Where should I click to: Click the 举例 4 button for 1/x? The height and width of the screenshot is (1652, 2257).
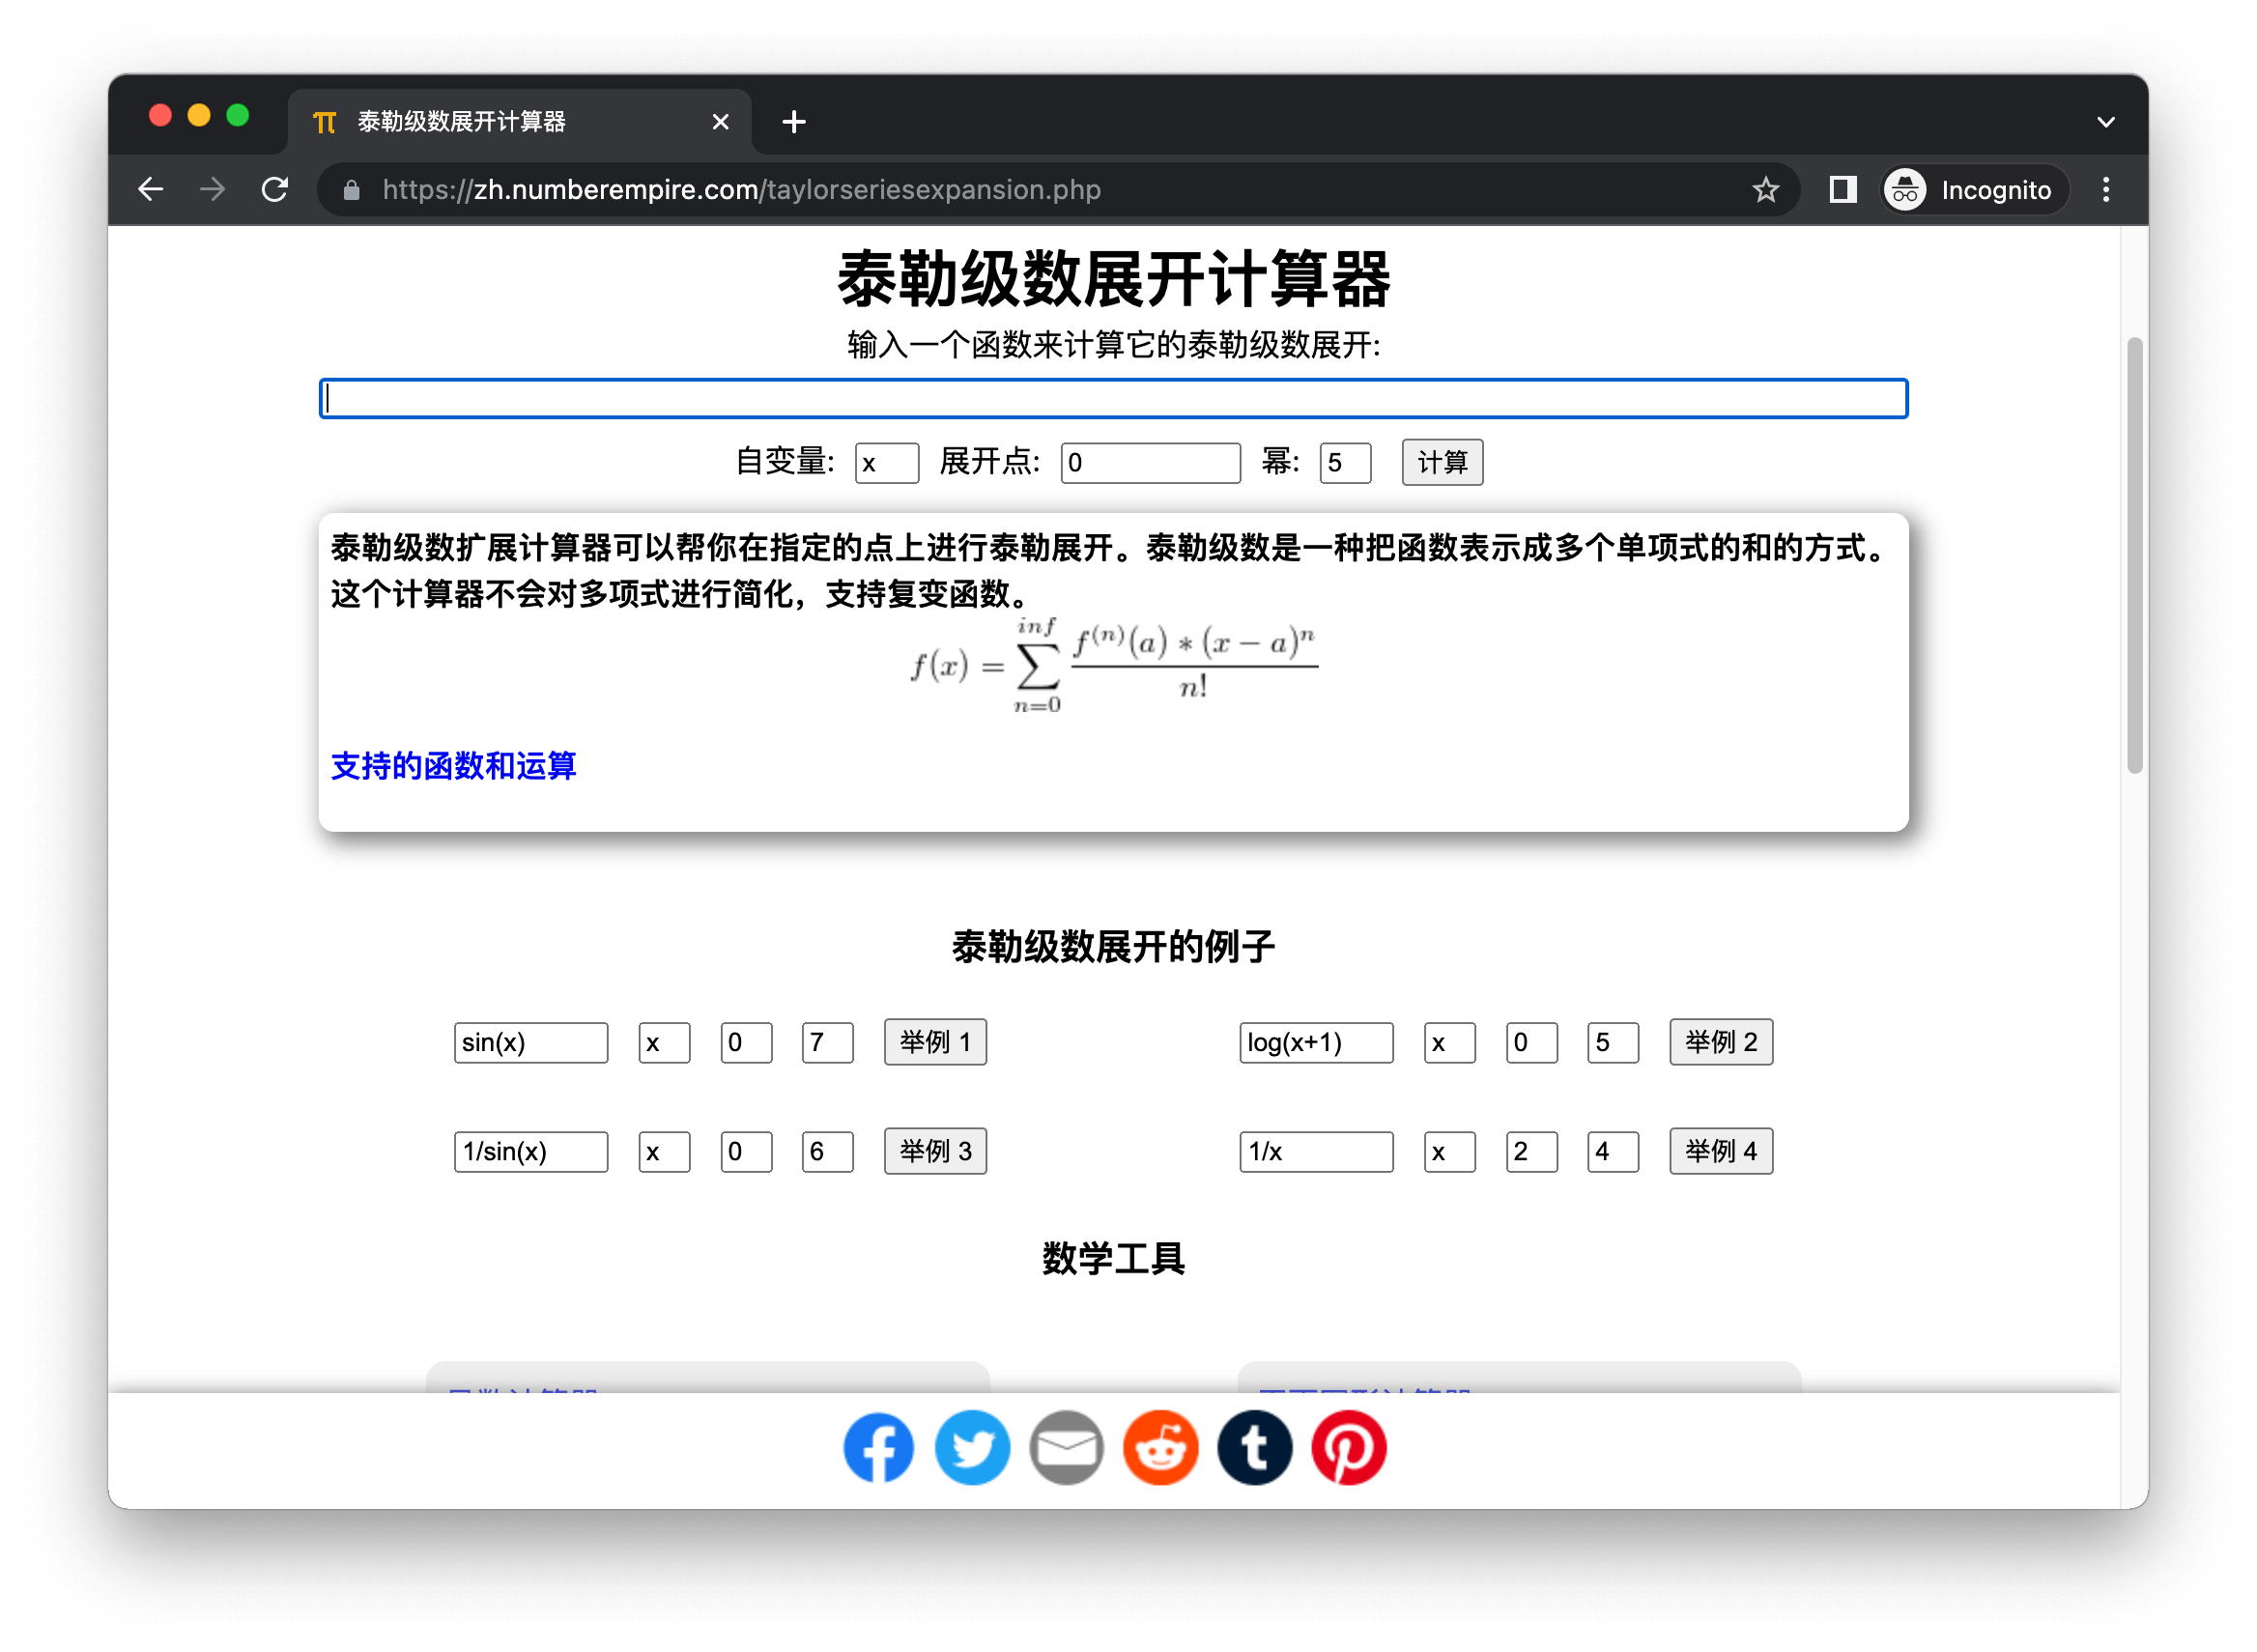point(1720,1151)
